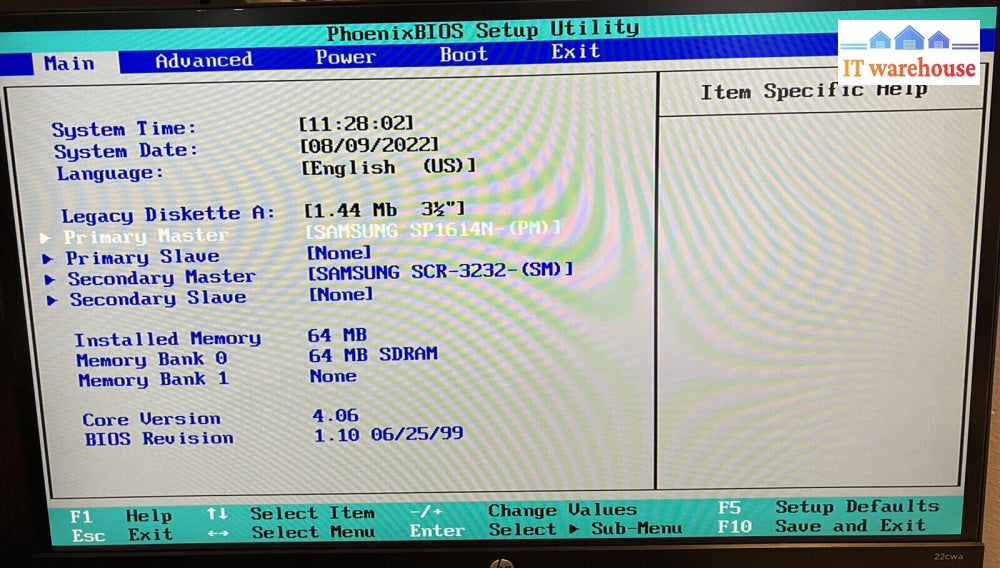
Task: Open the Boot menu tab
Action: [463, 55]
